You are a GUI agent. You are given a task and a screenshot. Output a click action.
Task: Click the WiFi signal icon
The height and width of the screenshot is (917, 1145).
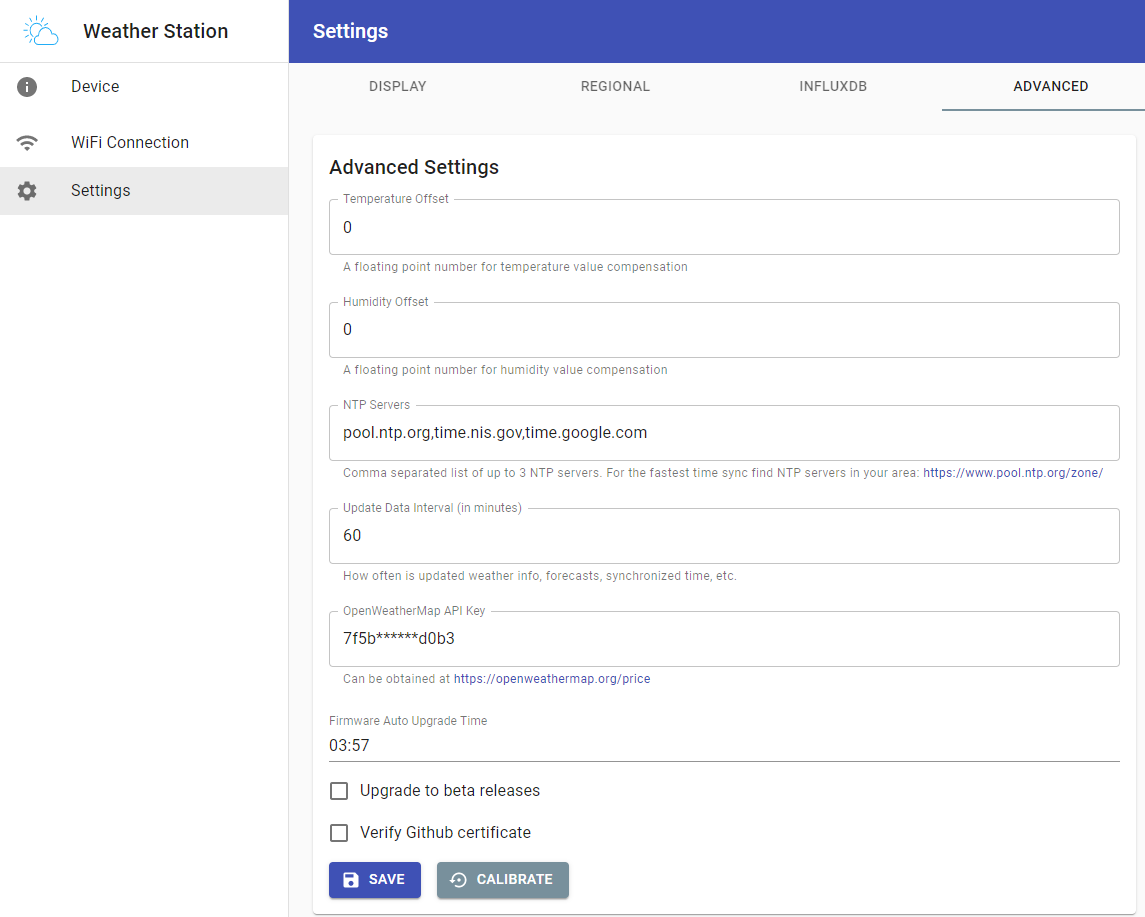click(27, 142)
